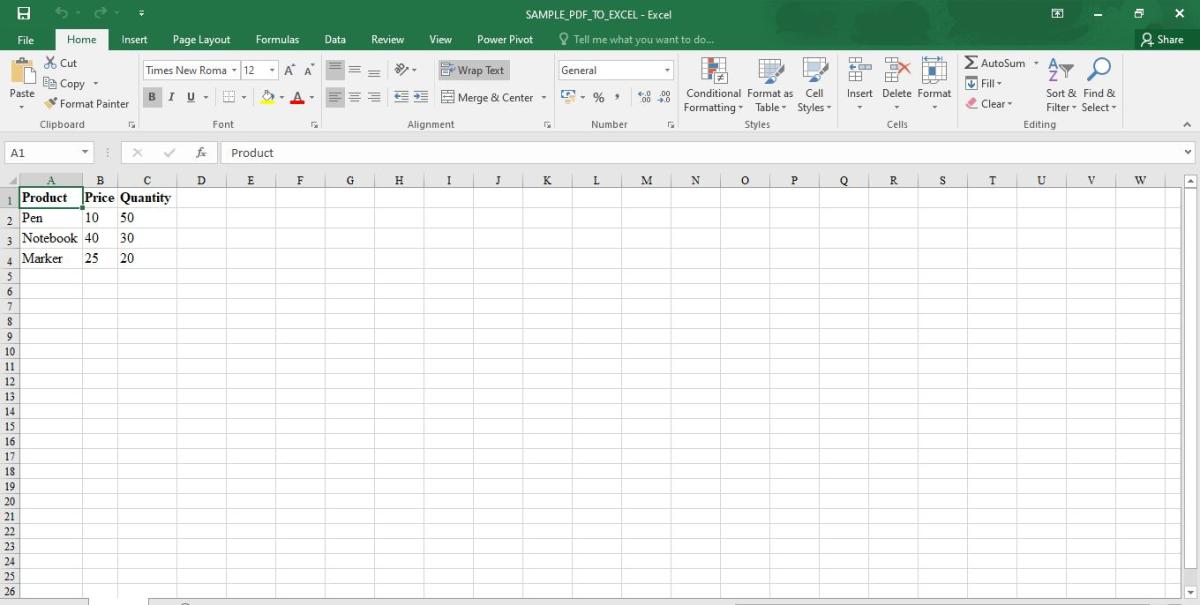Click the Format Painter icon
1200x605 pixels.
point(51,104)
